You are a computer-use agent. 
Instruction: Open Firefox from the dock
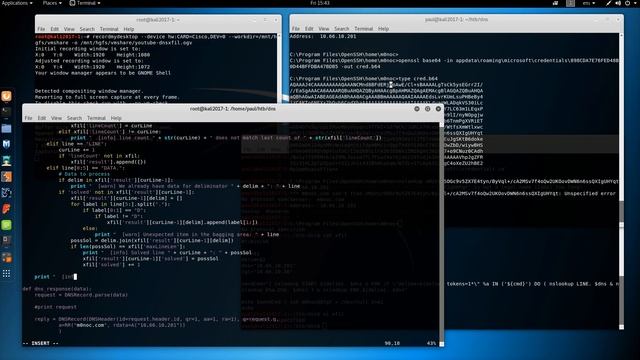(x=7, y=96)
